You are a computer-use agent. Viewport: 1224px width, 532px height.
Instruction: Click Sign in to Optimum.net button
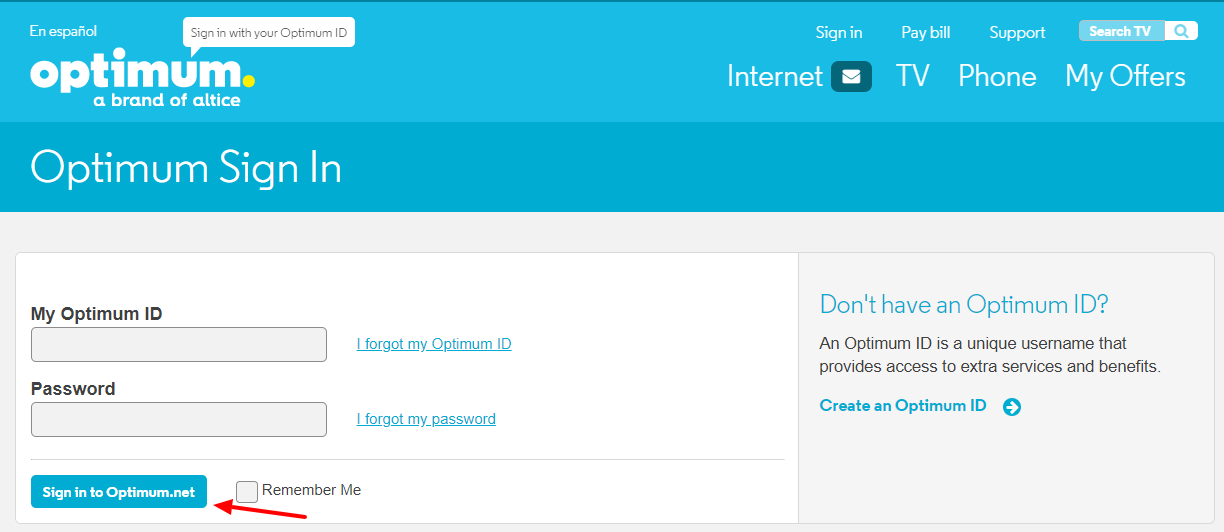point(119,492)
